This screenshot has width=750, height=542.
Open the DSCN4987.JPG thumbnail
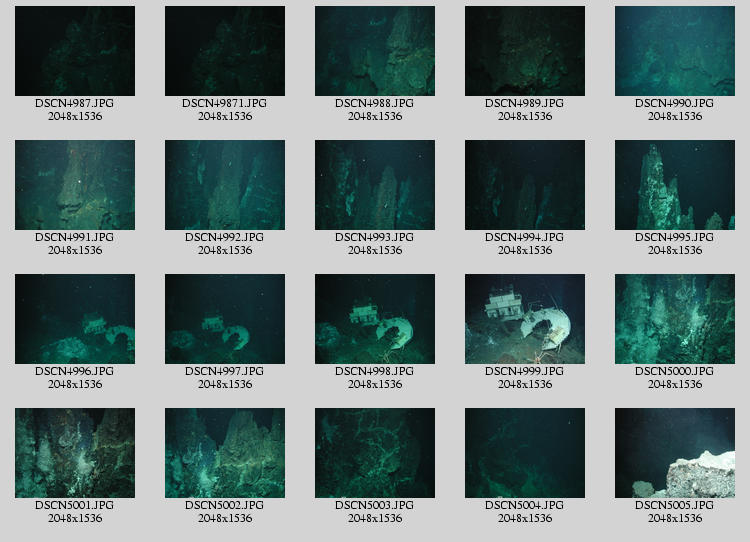coord(75,51)
